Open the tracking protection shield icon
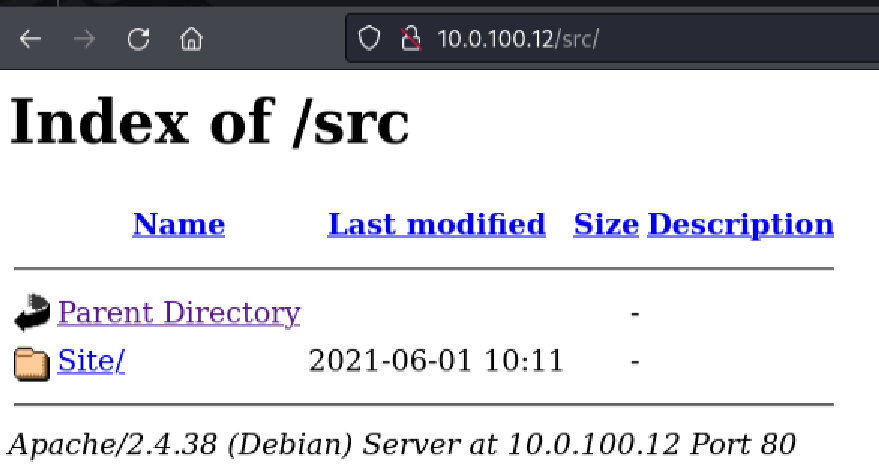Viewport: 879px width, 475px height. coord(371,40)
